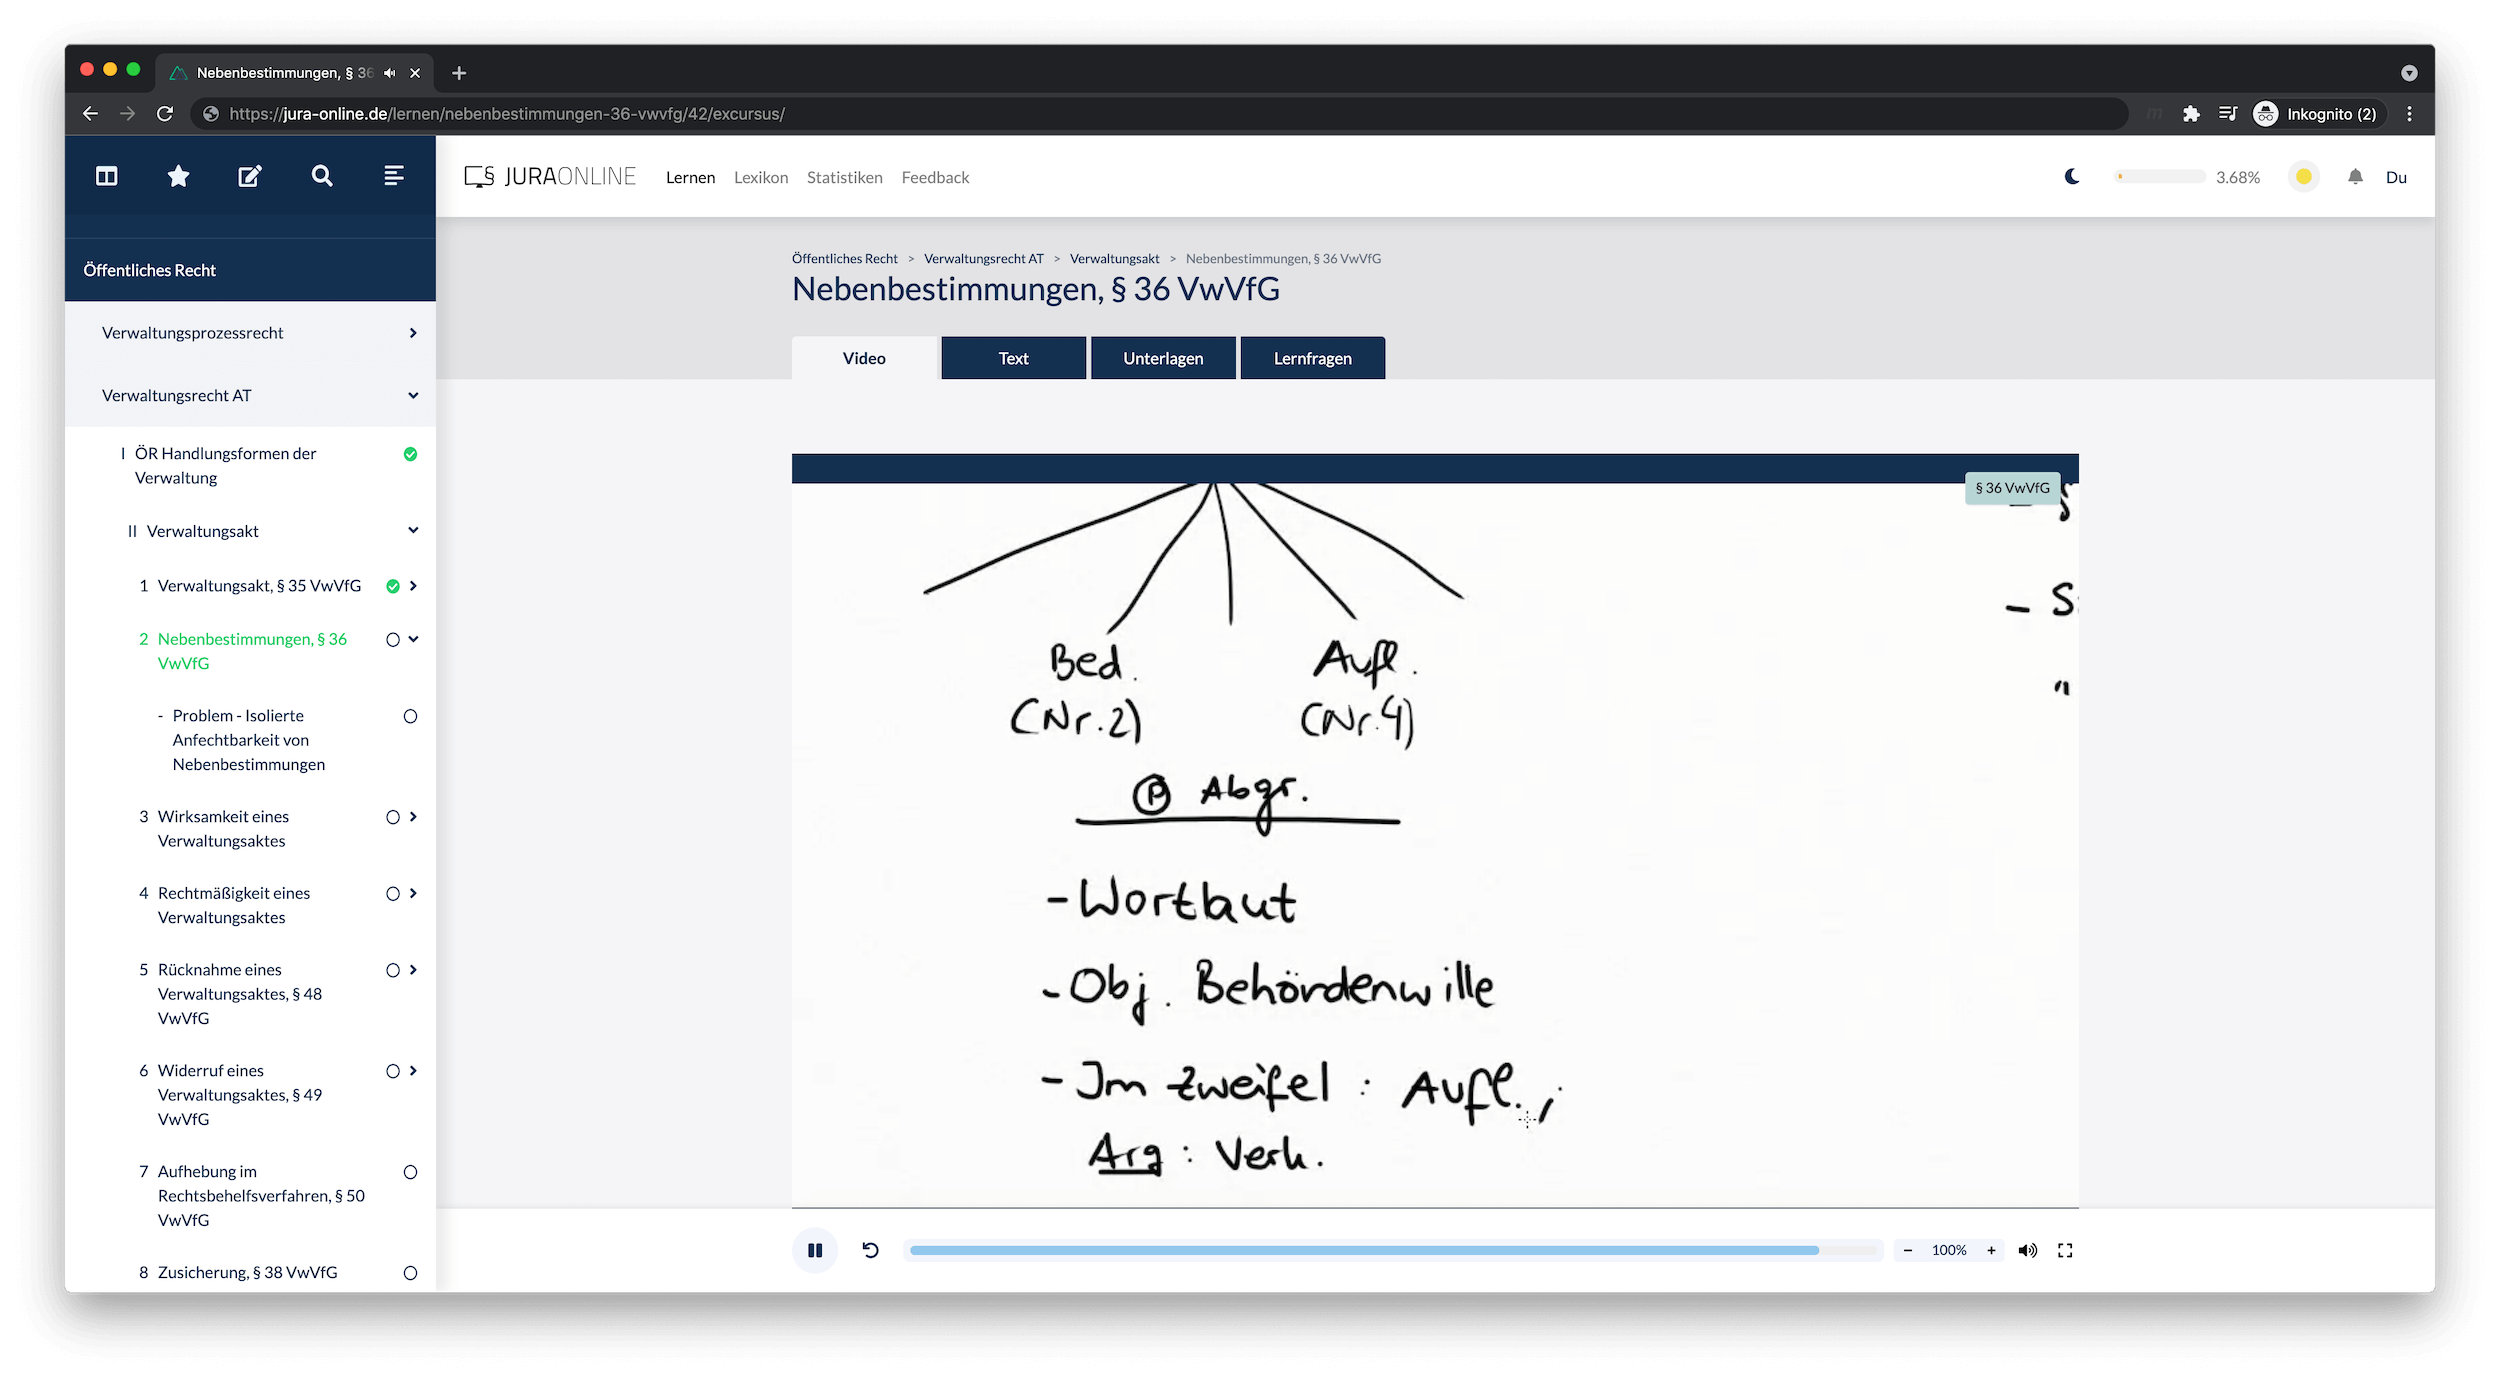Toggle the sidebar layout columns icon

click(x=107, y=176)
